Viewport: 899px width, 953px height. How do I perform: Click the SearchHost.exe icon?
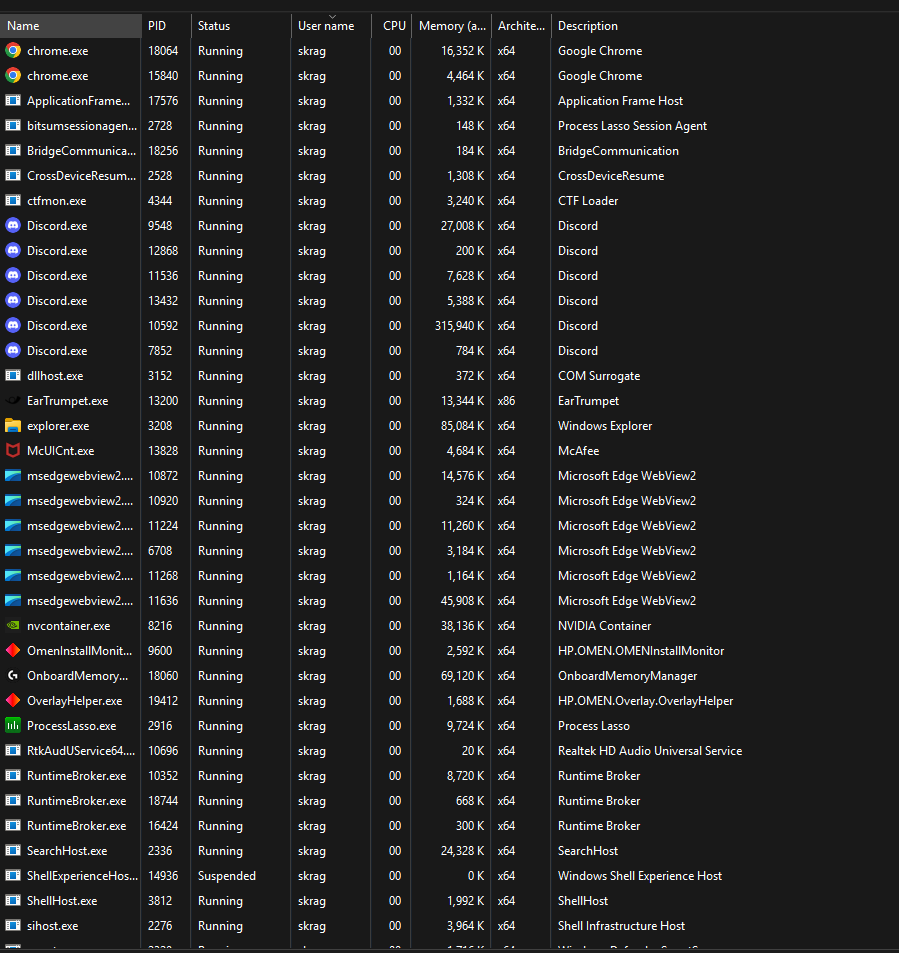pos(13,850)
